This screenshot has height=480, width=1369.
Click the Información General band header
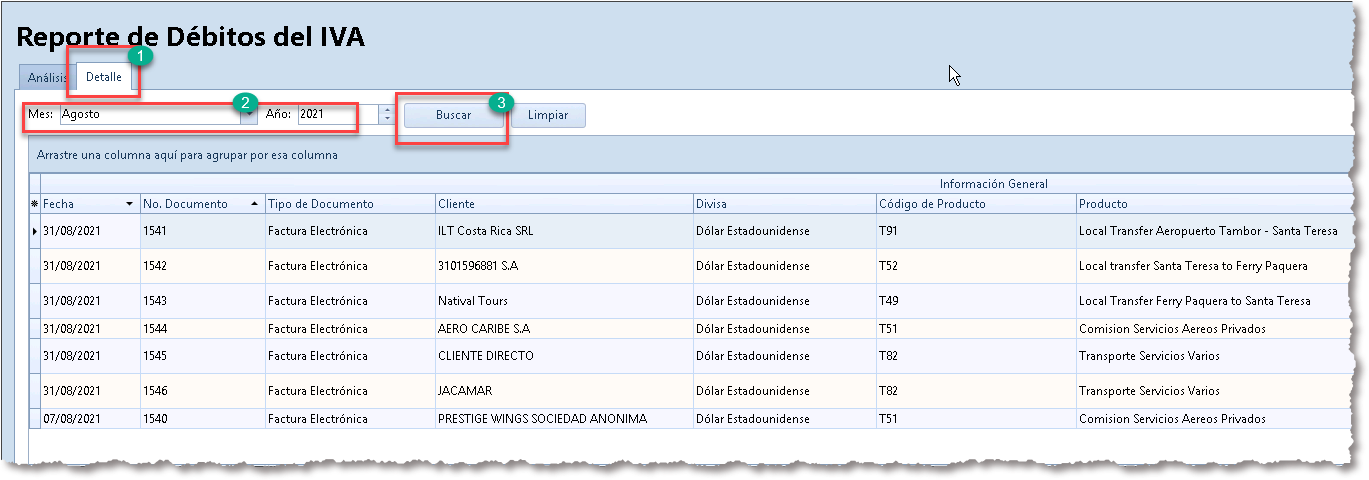[x=993, y=184]
